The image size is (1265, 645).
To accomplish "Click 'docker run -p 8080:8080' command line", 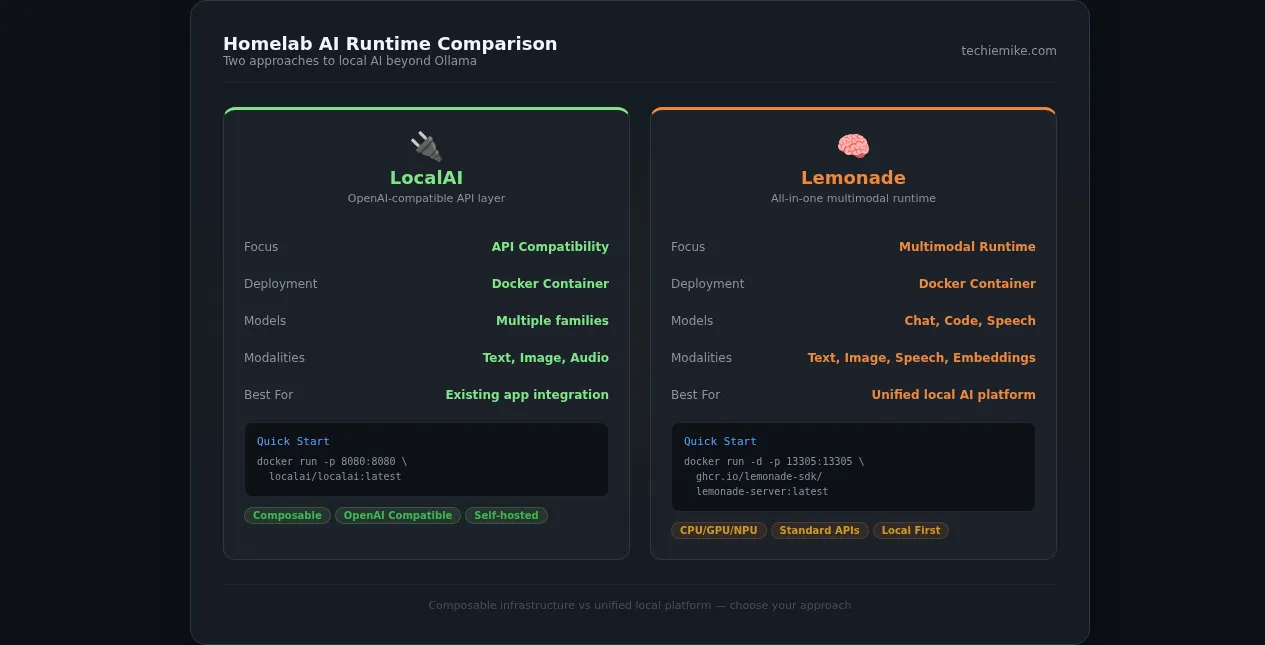I will point(332,462).
